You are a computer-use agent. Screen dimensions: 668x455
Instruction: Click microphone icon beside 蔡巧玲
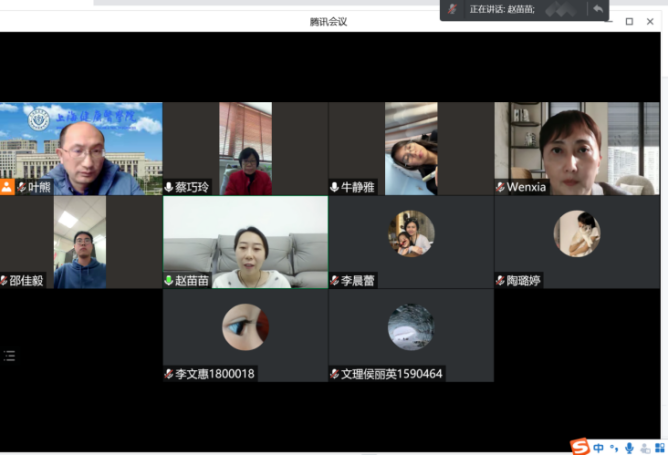click(x=169, y=187)
